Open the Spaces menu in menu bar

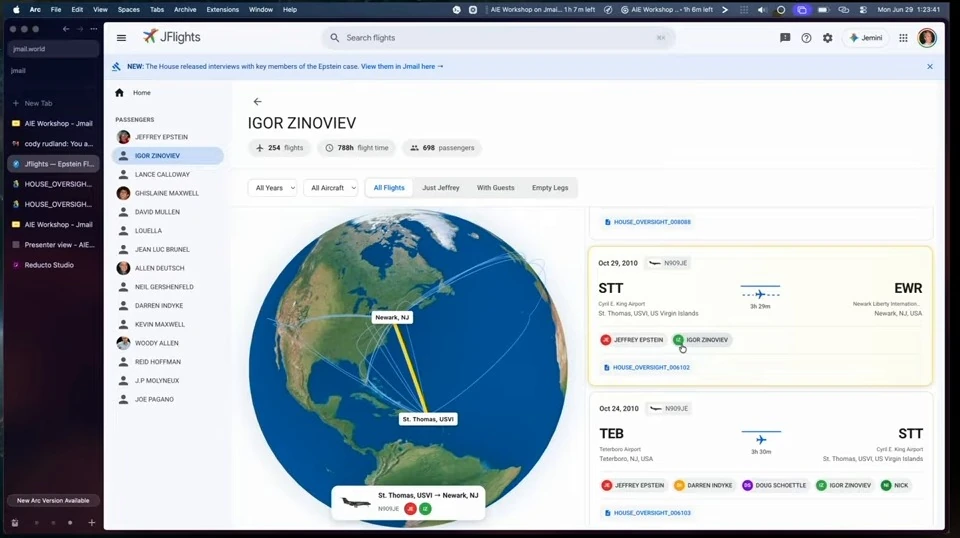(129, 10)
